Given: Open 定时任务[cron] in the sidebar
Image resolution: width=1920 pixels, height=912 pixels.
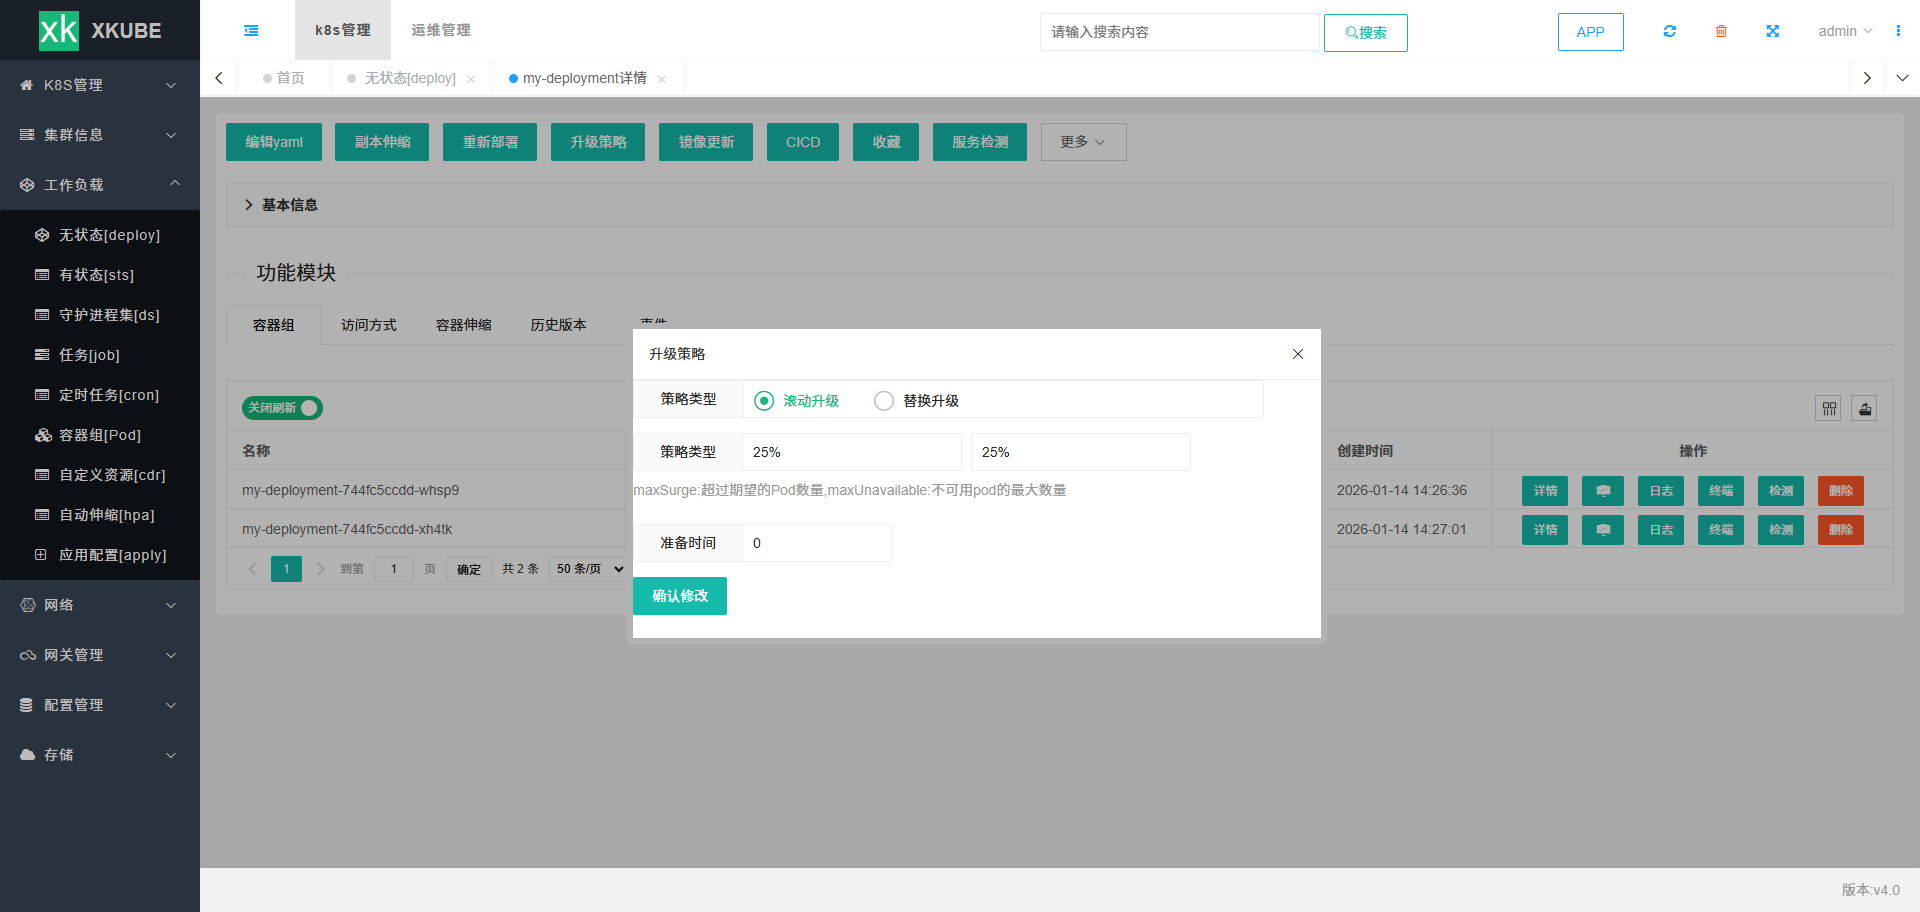Looking at the screenshot, I should pyautogui.click(x=100, y=395).
